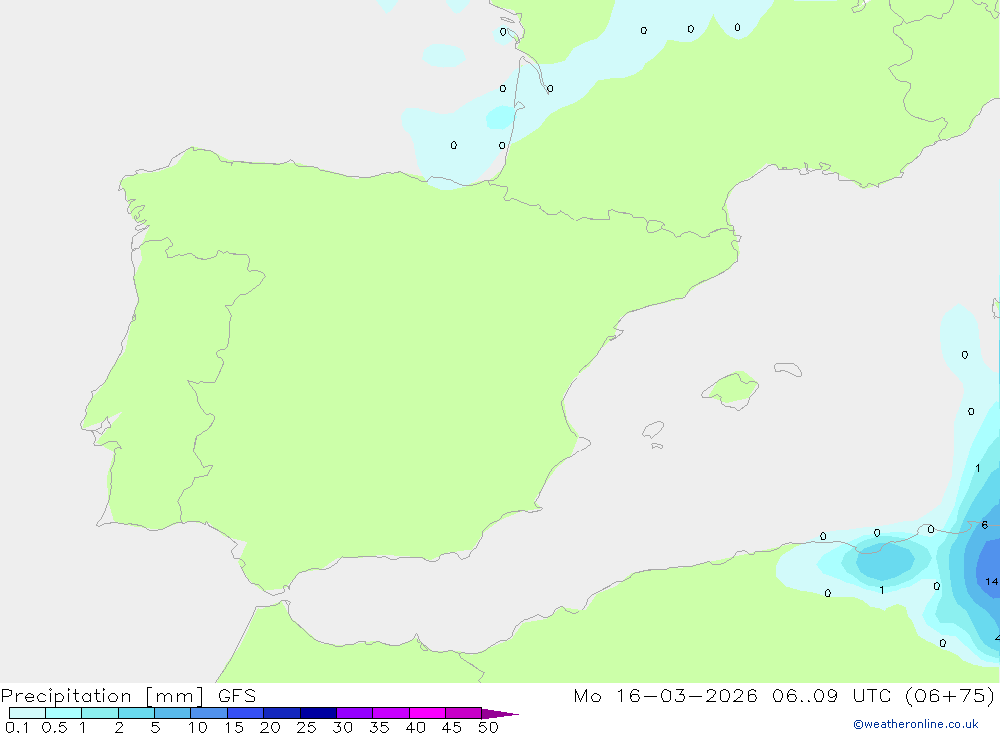Select the legend swatch between 15 and 20
This screenshot has height=733, width=1000.
pyautogui.click(x=245, y=713)
